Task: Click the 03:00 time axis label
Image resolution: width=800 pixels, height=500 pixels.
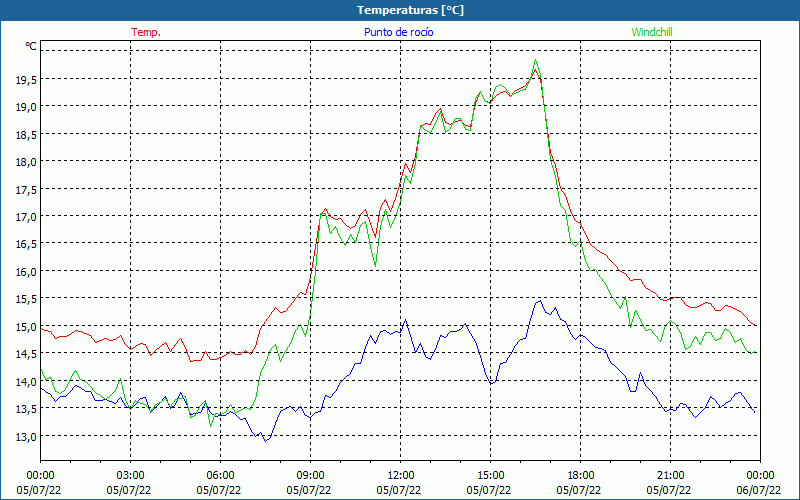Action: [130, 476]
